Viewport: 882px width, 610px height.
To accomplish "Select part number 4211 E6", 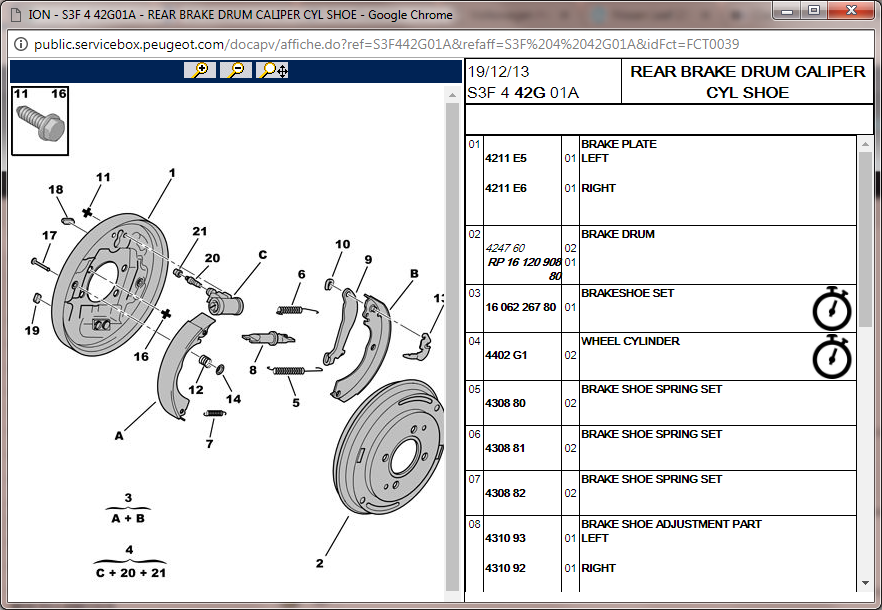I will (506, 188).
